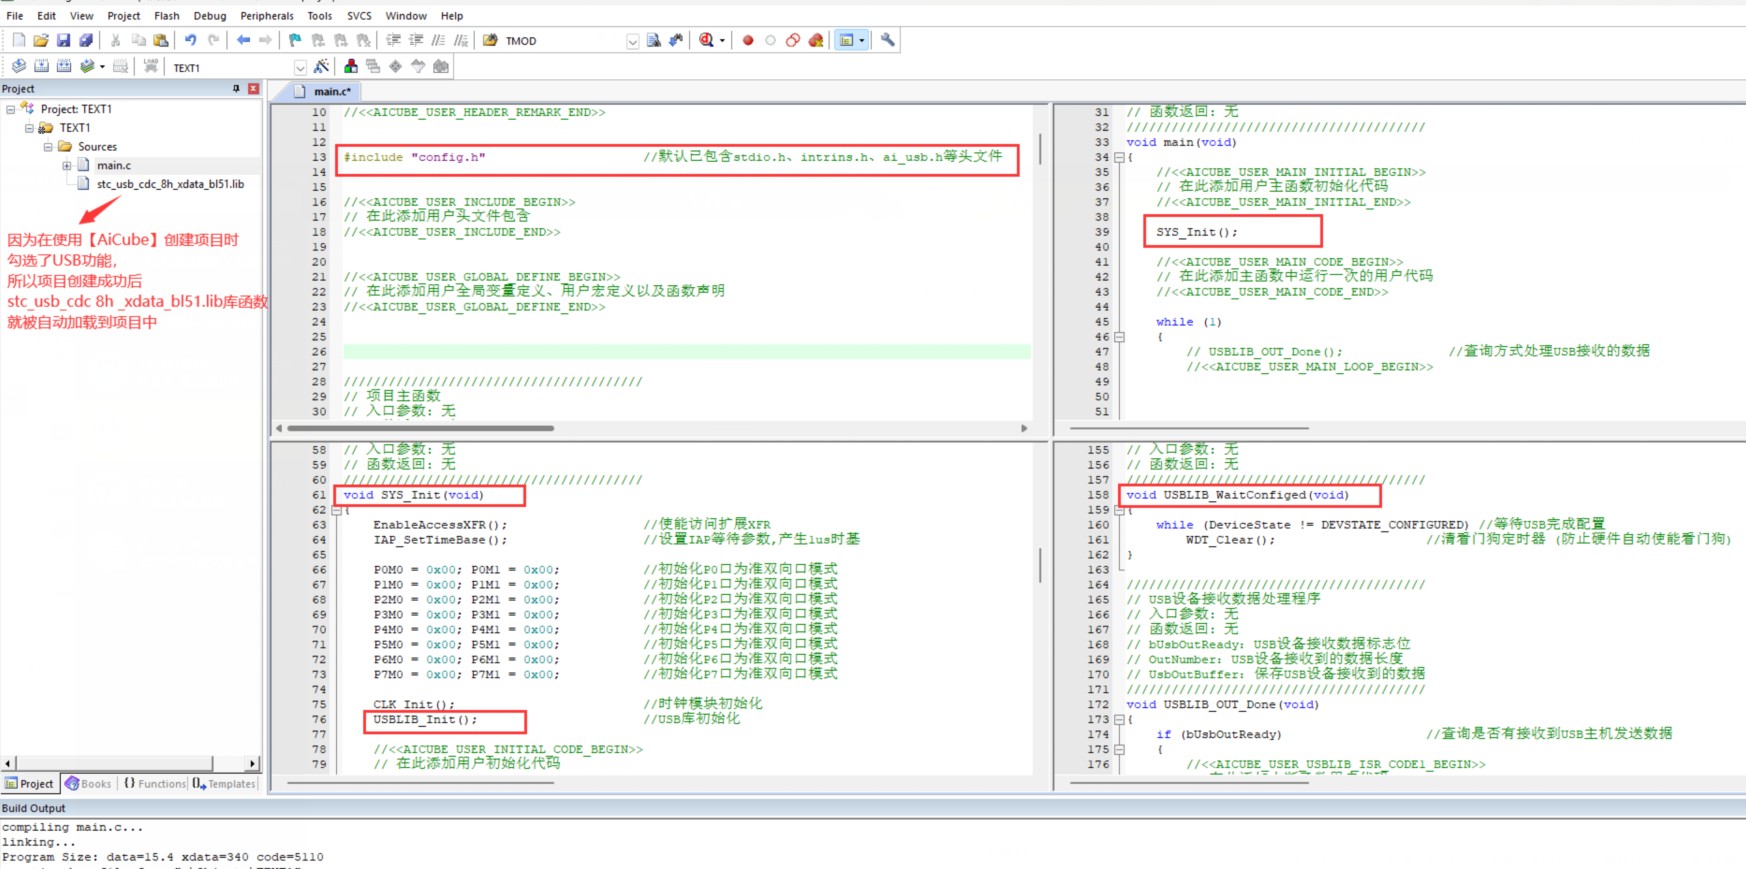Rebuild all target files
The height and width of the screenshot is (869, 1746).
pos(64,66)
